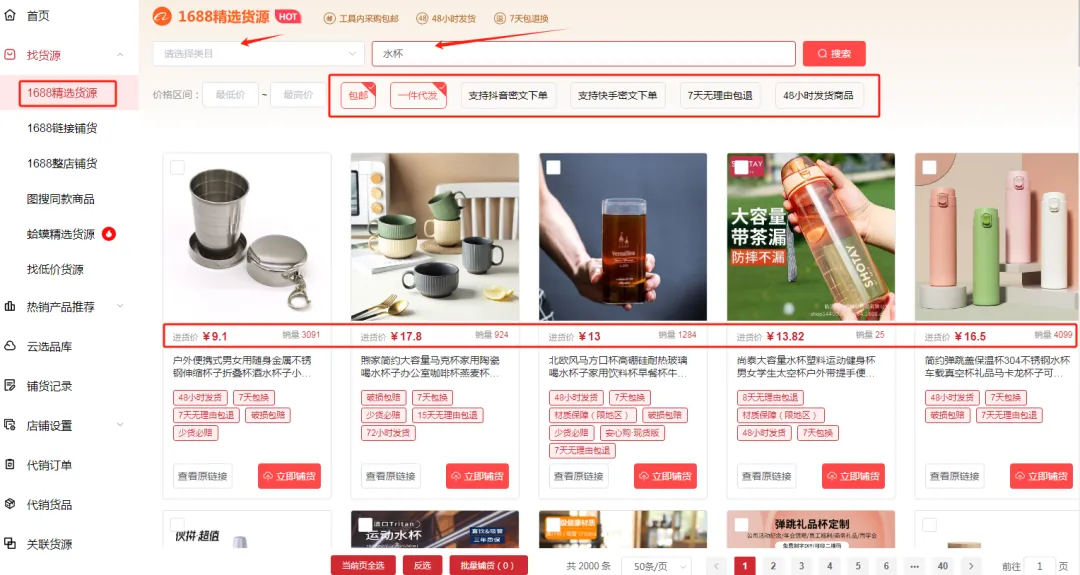Click the 关联货源 link icon
1080x575 pixels.
[x=10, y=543]
